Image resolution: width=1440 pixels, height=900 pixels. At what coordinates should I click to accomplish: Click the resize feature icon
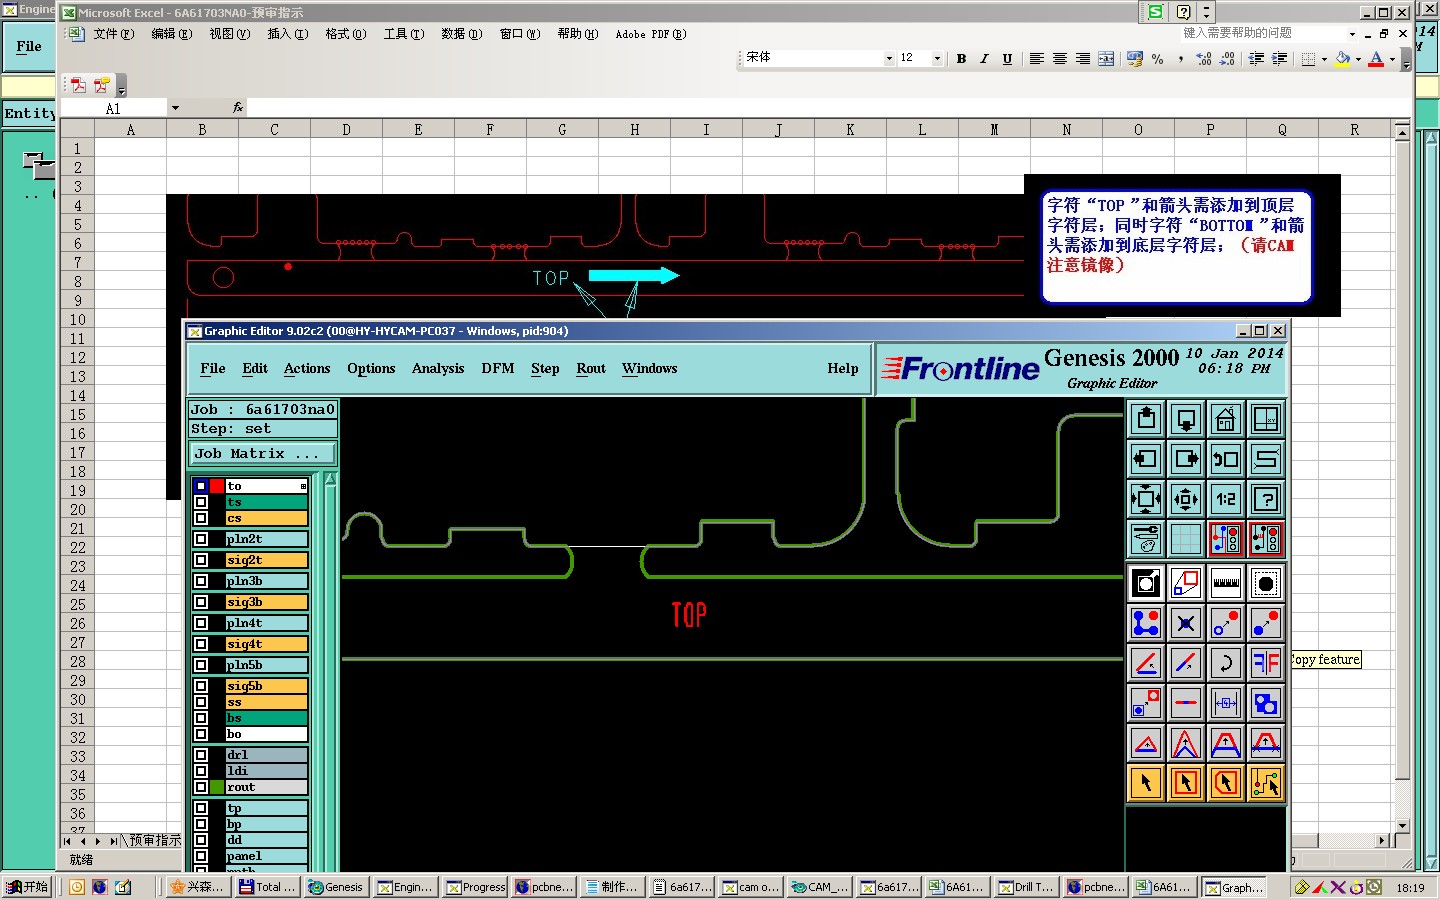click(x=1146, y=703)
